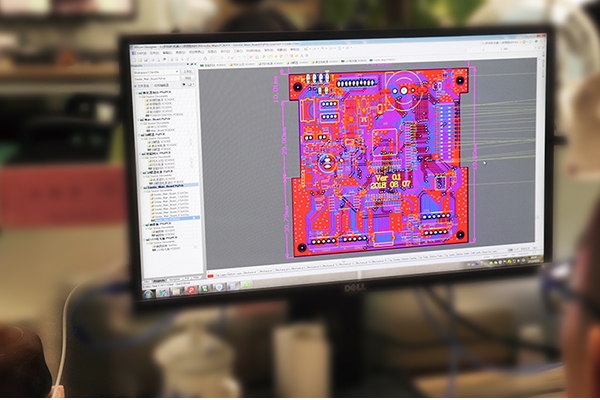Open the round green icon in taskbar
Viewport: 600px width, 400px height.
246,285
